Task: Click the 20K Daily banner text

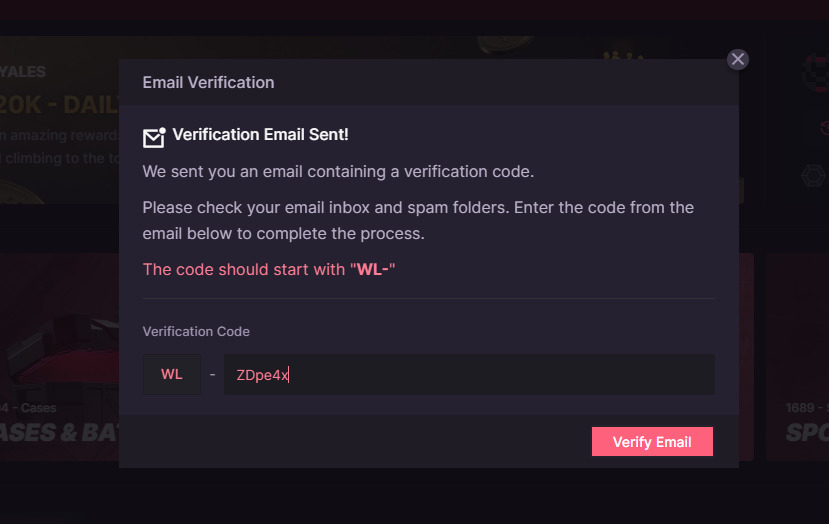Action: point(60,104)
